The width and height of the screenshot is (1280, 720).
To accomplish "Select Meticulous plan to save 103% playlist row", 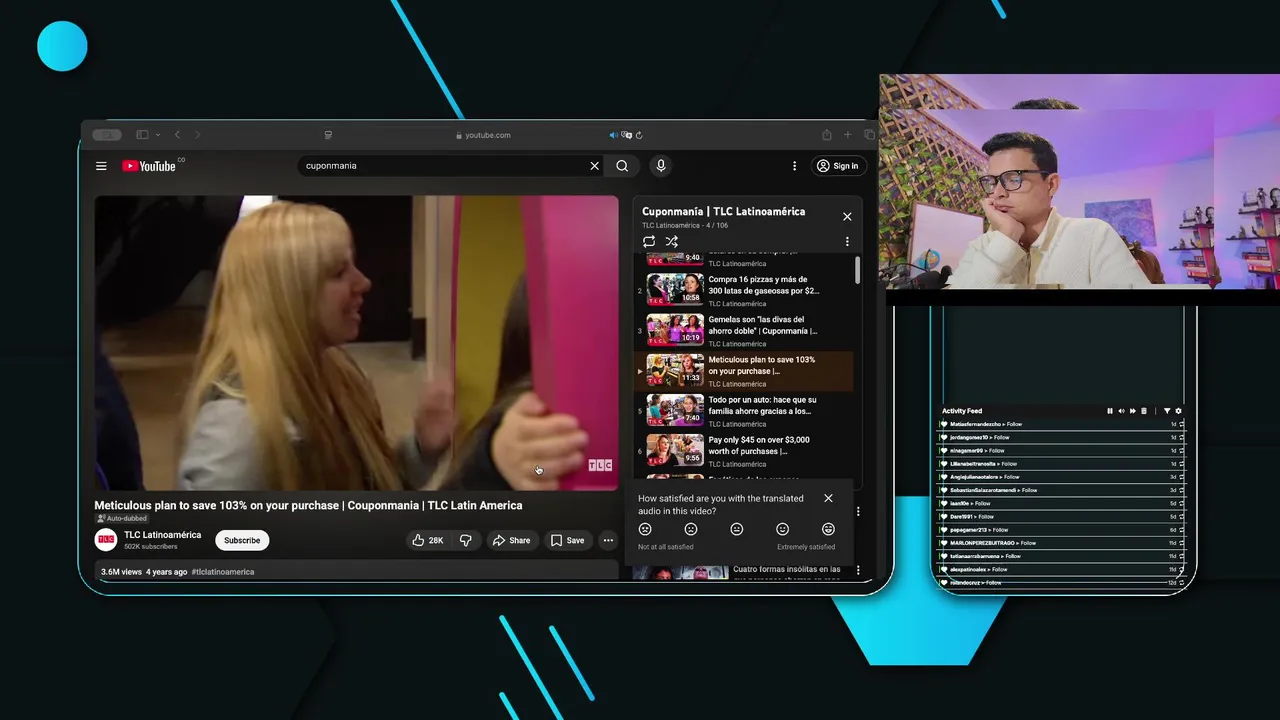I will [744, 371].
